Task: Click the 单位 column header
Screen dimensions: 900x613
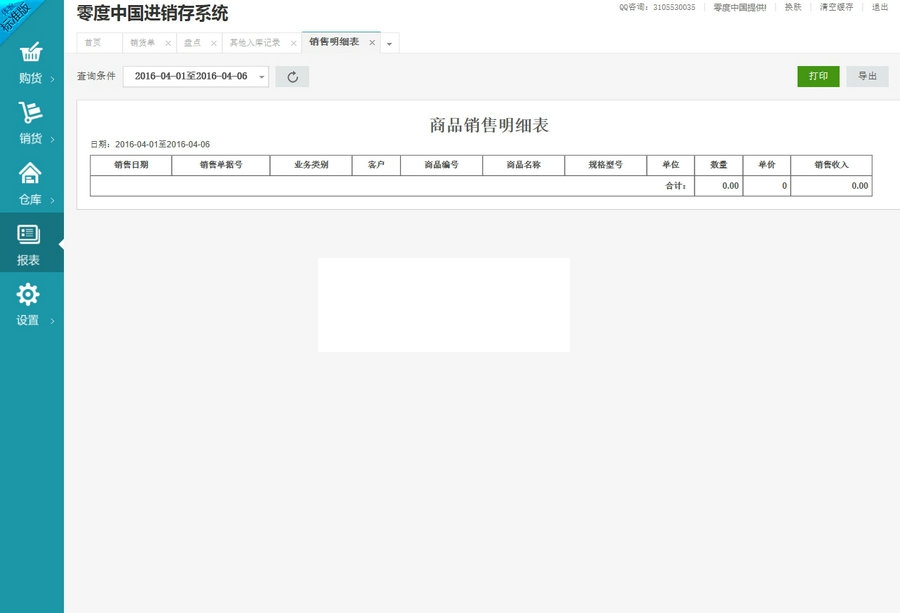Action: point(670,165)
